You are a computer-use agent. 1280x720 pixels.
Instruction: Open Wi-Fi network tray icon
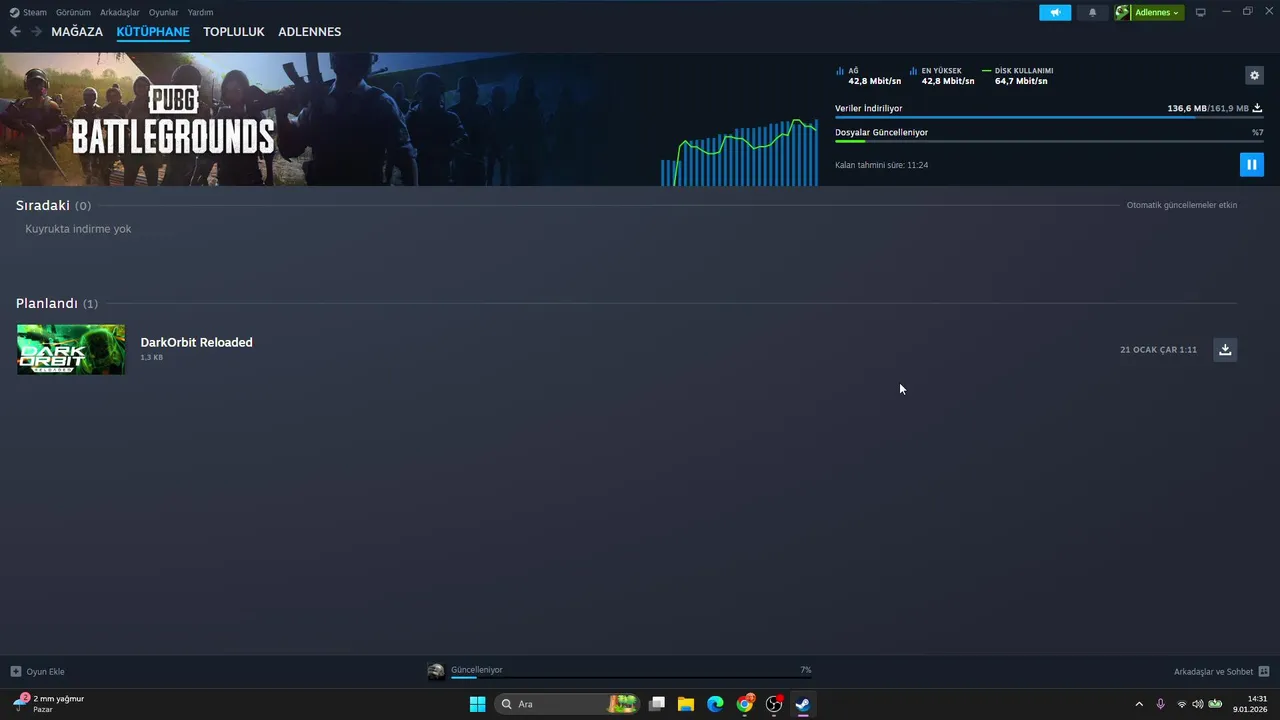[1182, 704]
